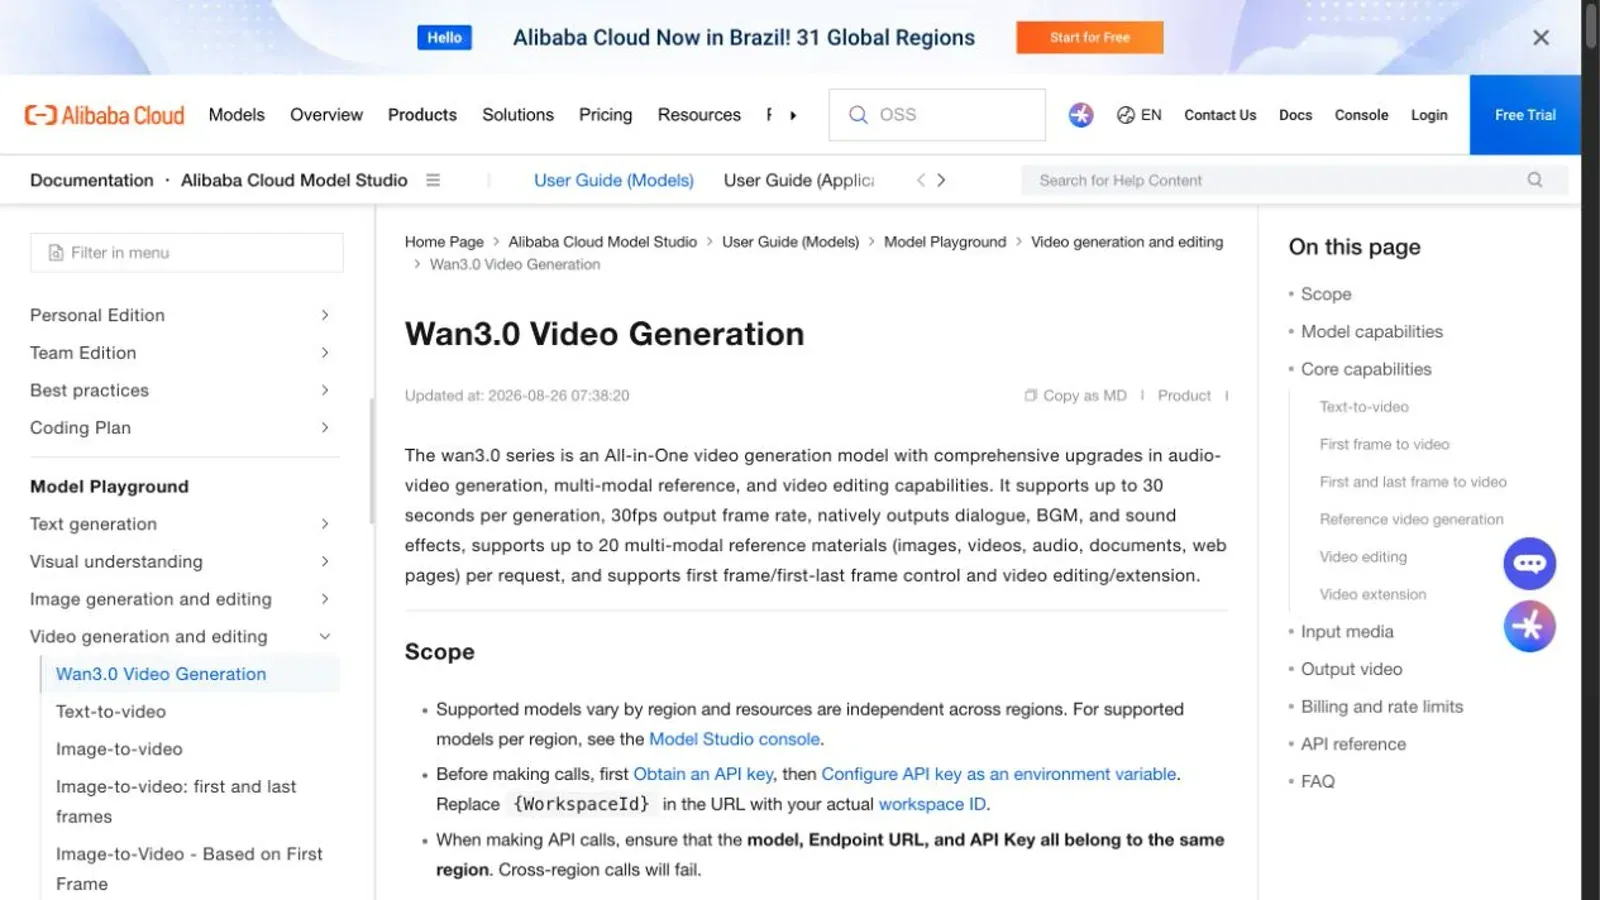
Task: Jump to Billing and rate limits
Action: click(x=1382, y=707)
